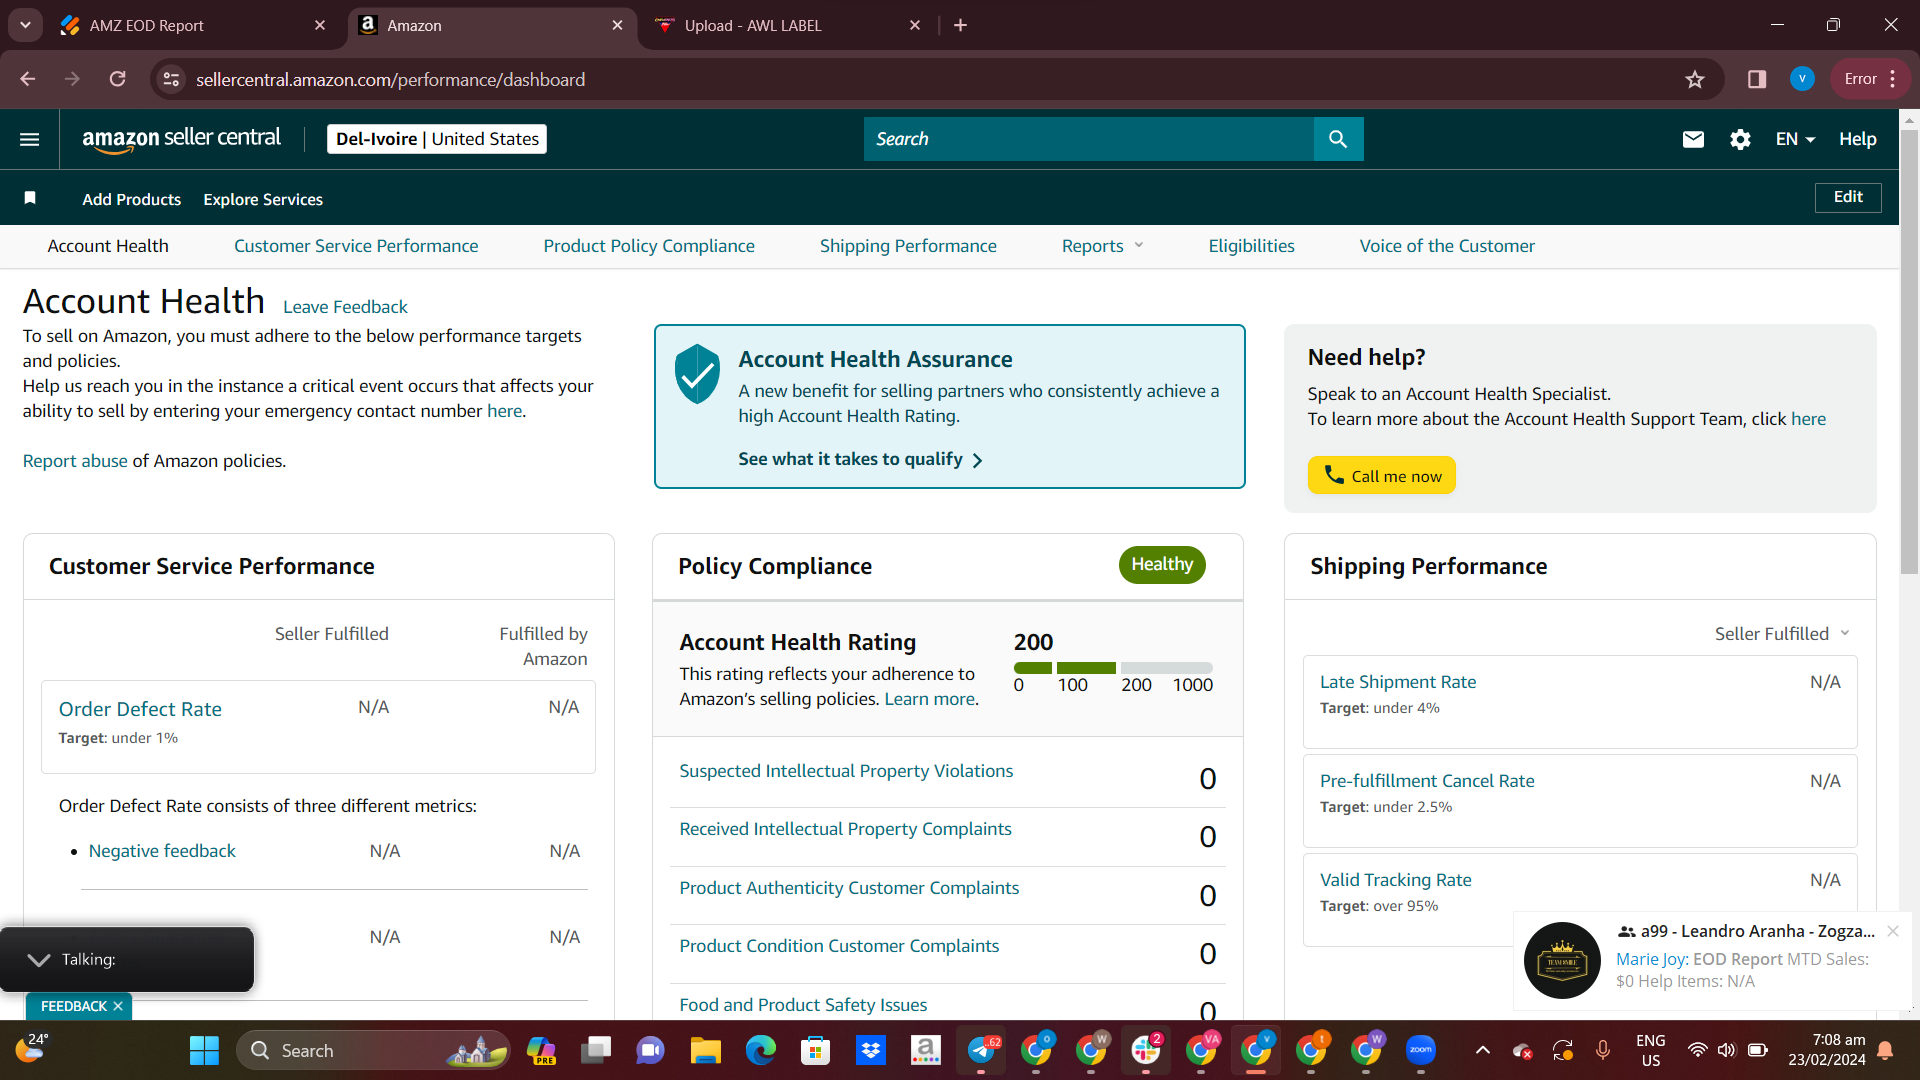Click Add Products in the toolbar
The width and height of the screenshot is (1920, 1080).
point(132,199)
